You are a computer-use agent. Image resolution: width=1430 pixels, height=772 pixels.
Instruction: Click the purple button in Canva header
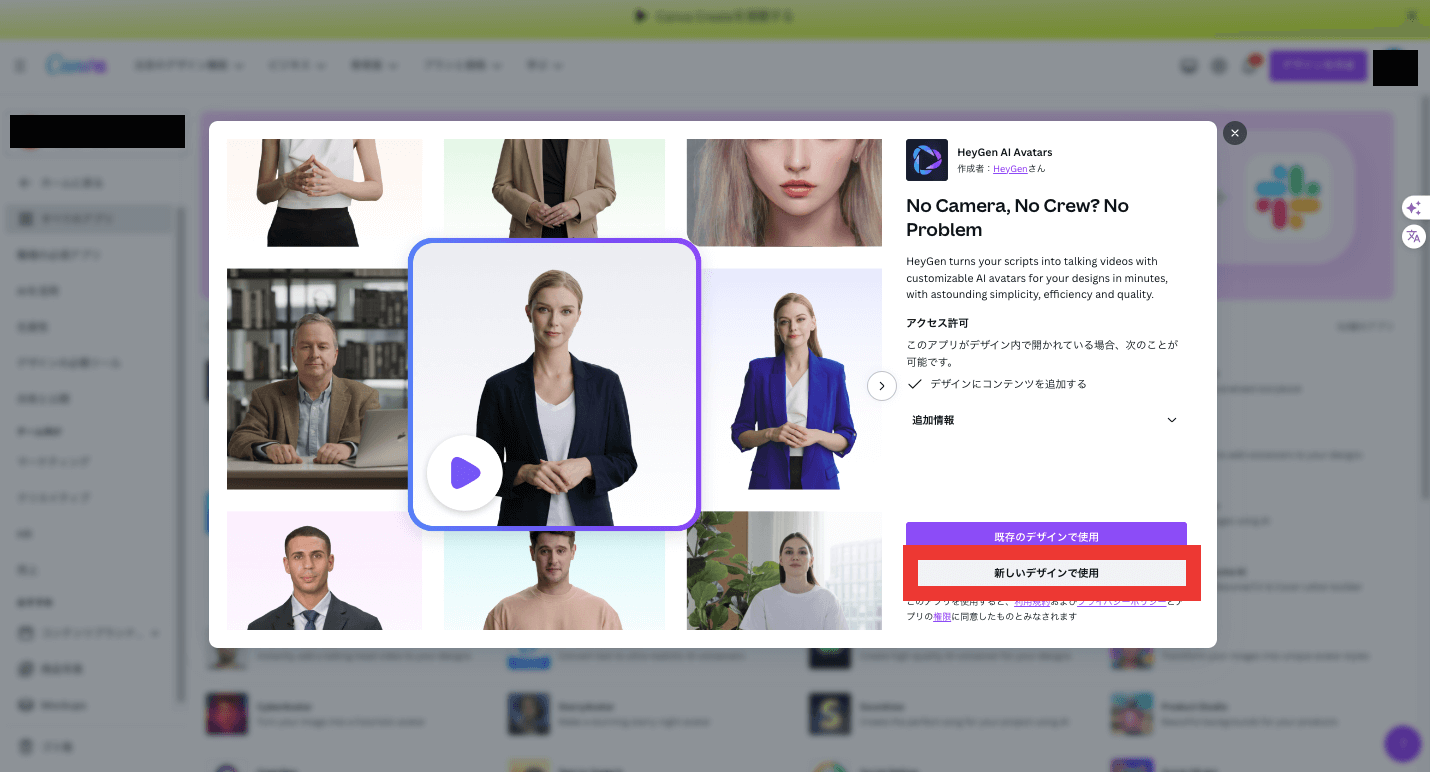[x=1318, y=66]
